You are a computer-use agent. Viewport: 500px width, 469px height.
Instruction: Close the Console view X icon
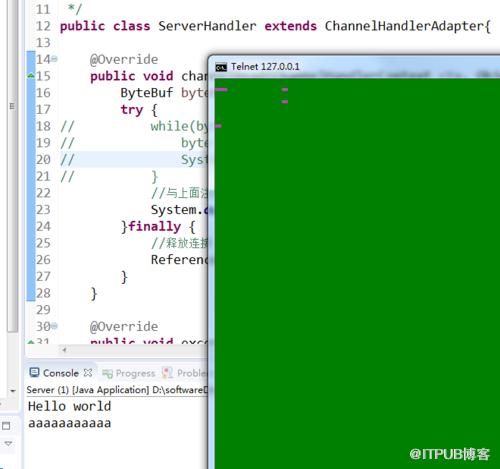click(x=88, y=373)
